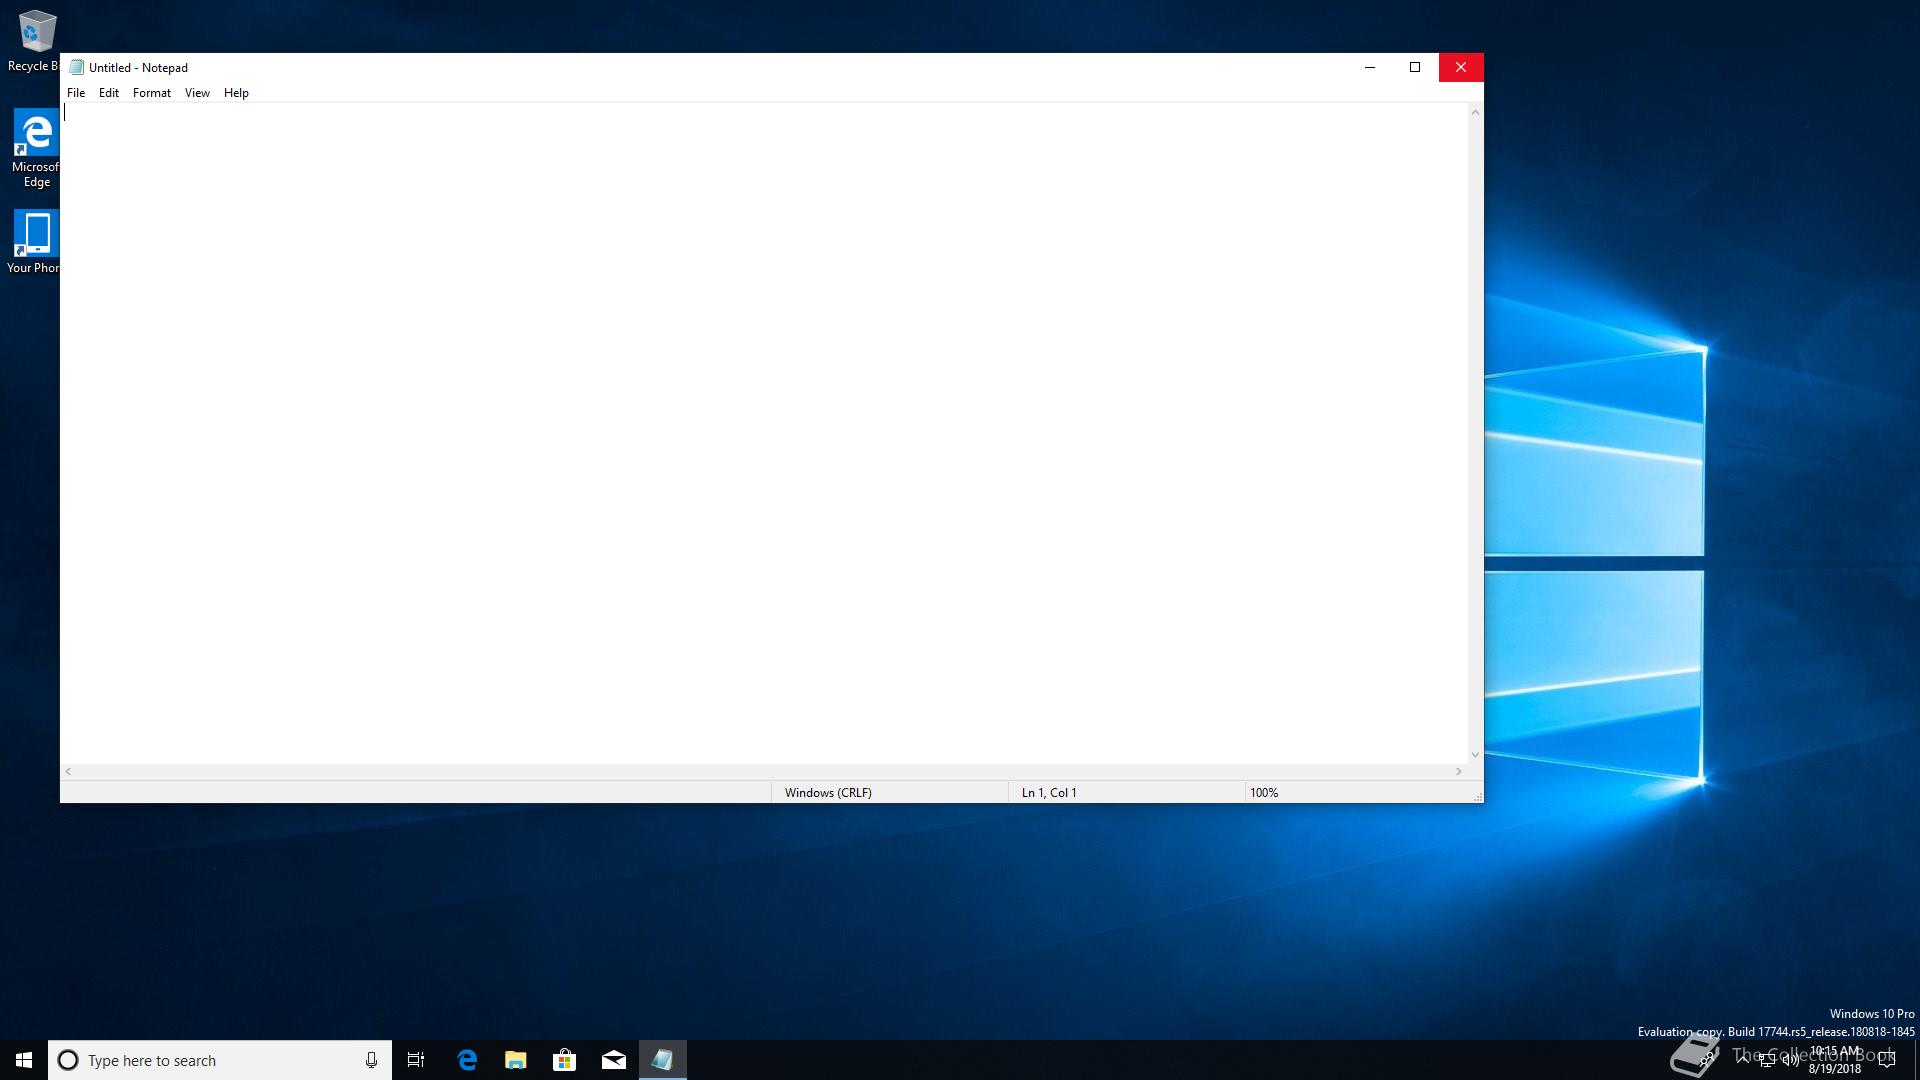The height and width of the screenshot is (1080, 1920).
Task: Select the Your Phone desktop shortcut
Action: click(33, 241)
